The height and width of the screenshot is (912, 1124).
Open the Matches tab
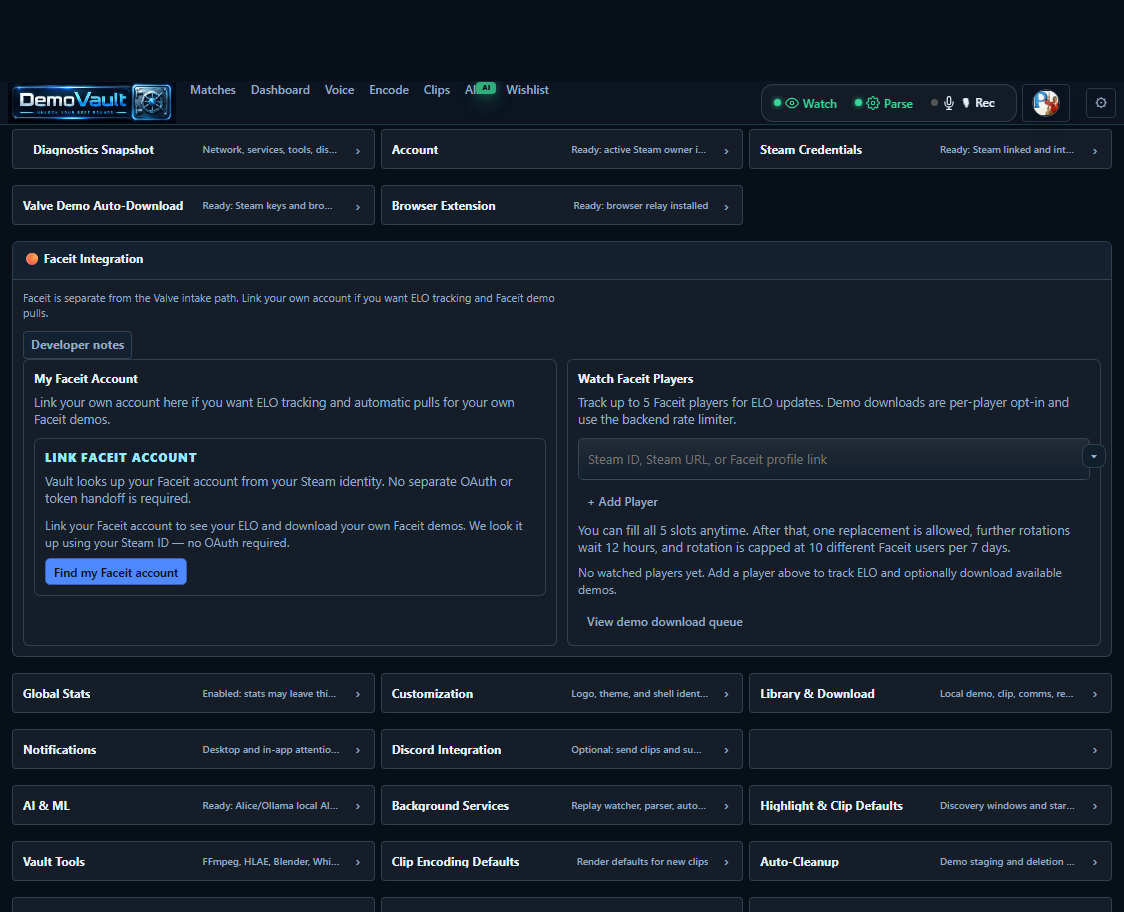[213, 90]
